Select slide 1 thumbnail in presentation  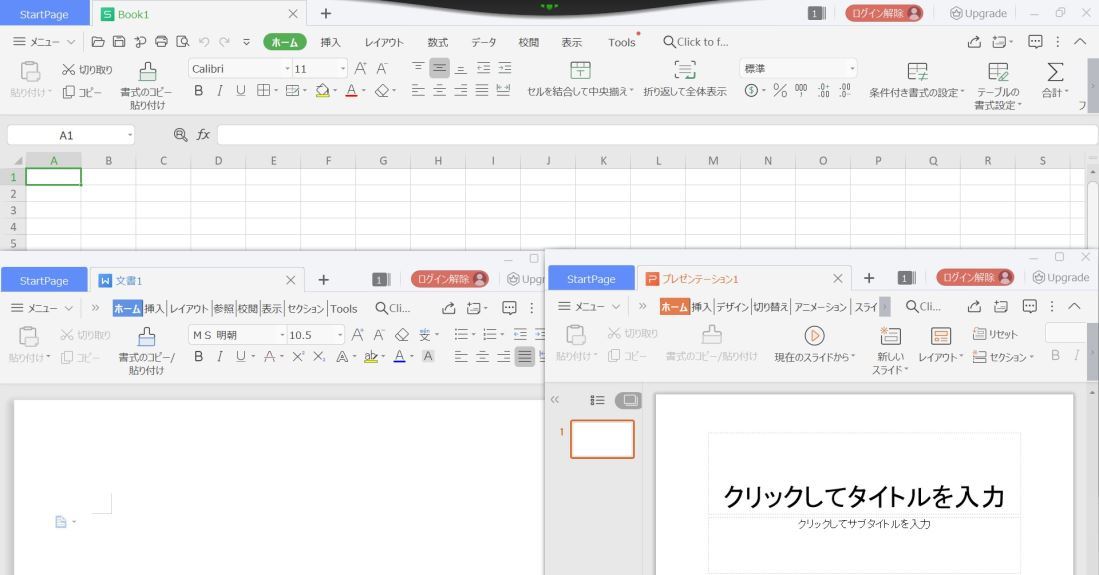pos(602,439)
